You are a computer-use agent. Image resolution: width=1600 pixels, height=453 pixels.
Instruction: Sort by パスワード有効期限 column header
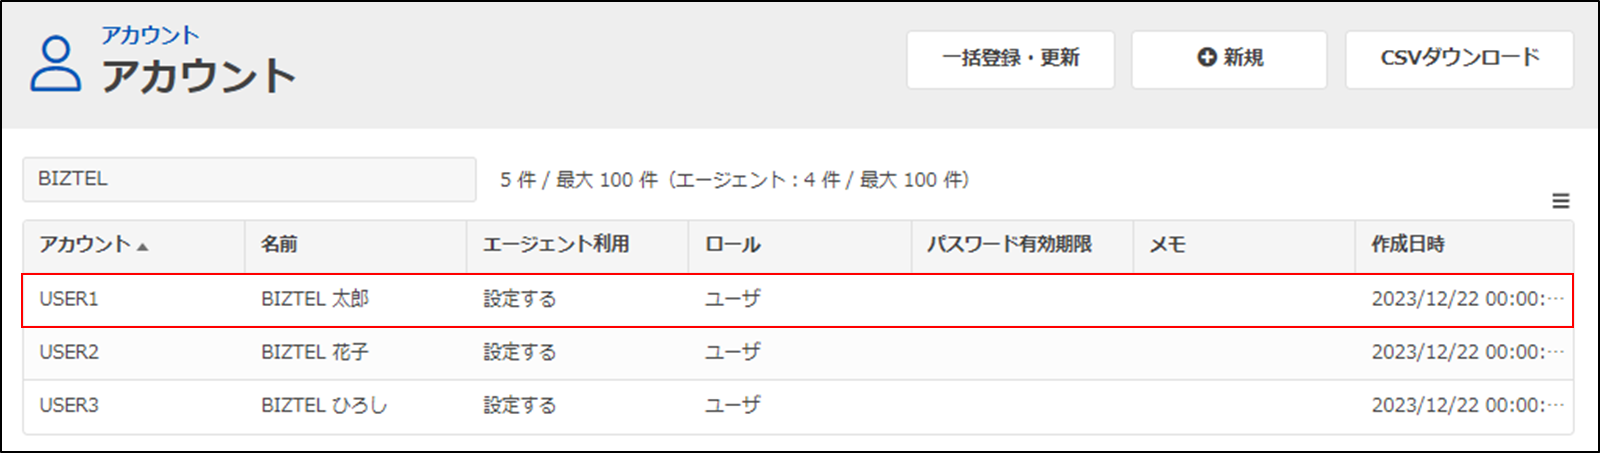1008,245
